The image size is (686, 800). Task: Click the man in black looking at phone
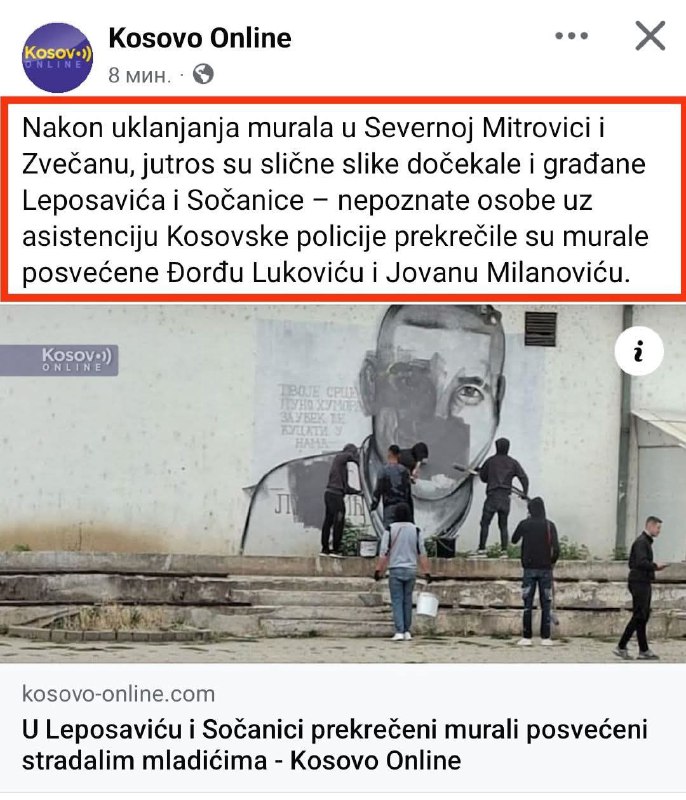642,587
